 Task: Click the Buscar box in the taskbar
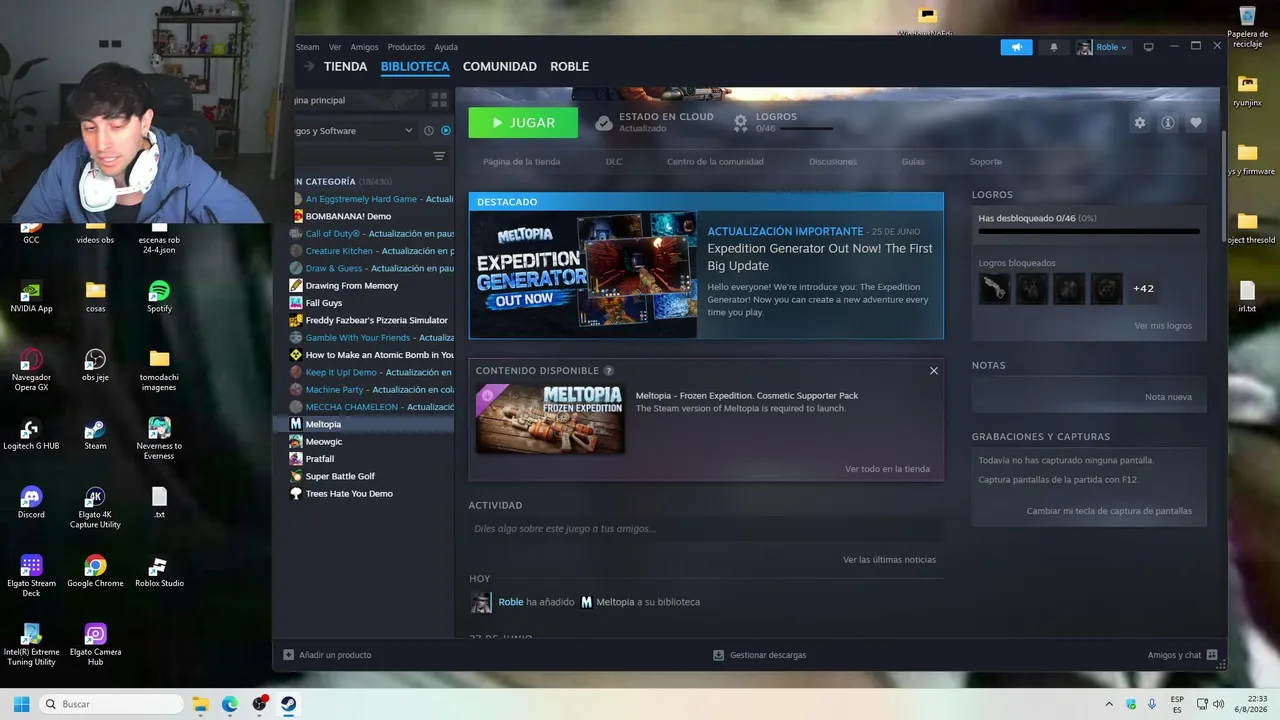click(x=110, y=704)
